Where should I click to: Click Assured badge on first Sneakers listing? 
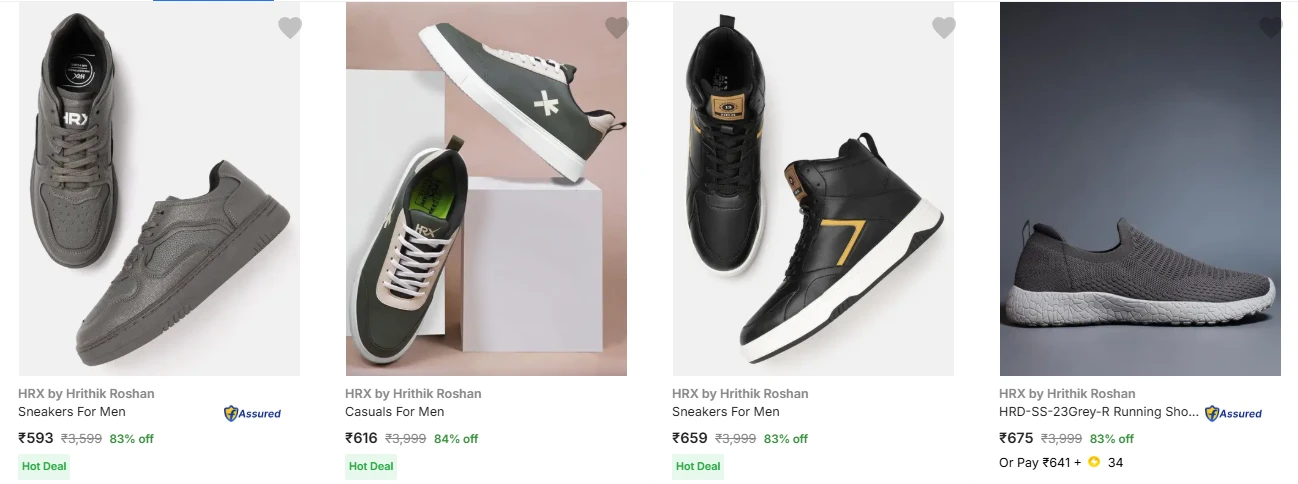(x=252, y=413)
